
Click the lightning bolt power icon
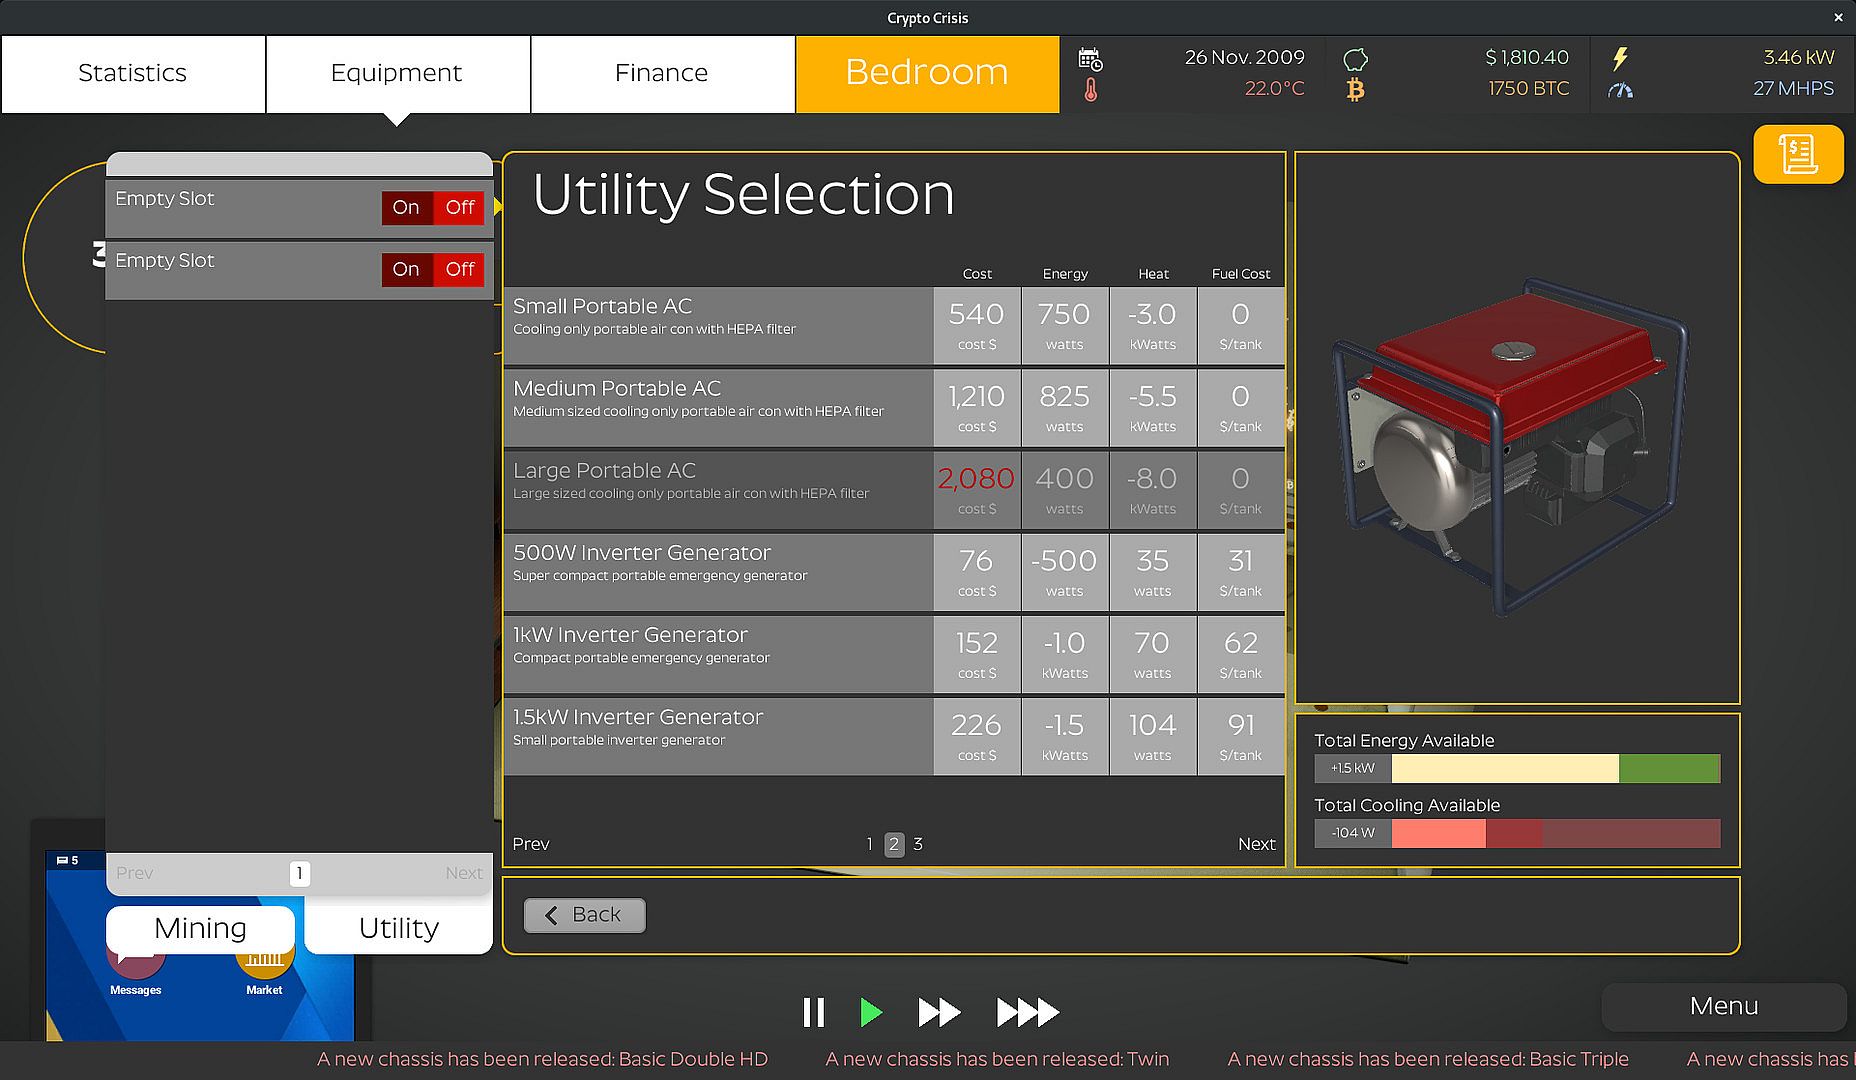point(1619,58)
